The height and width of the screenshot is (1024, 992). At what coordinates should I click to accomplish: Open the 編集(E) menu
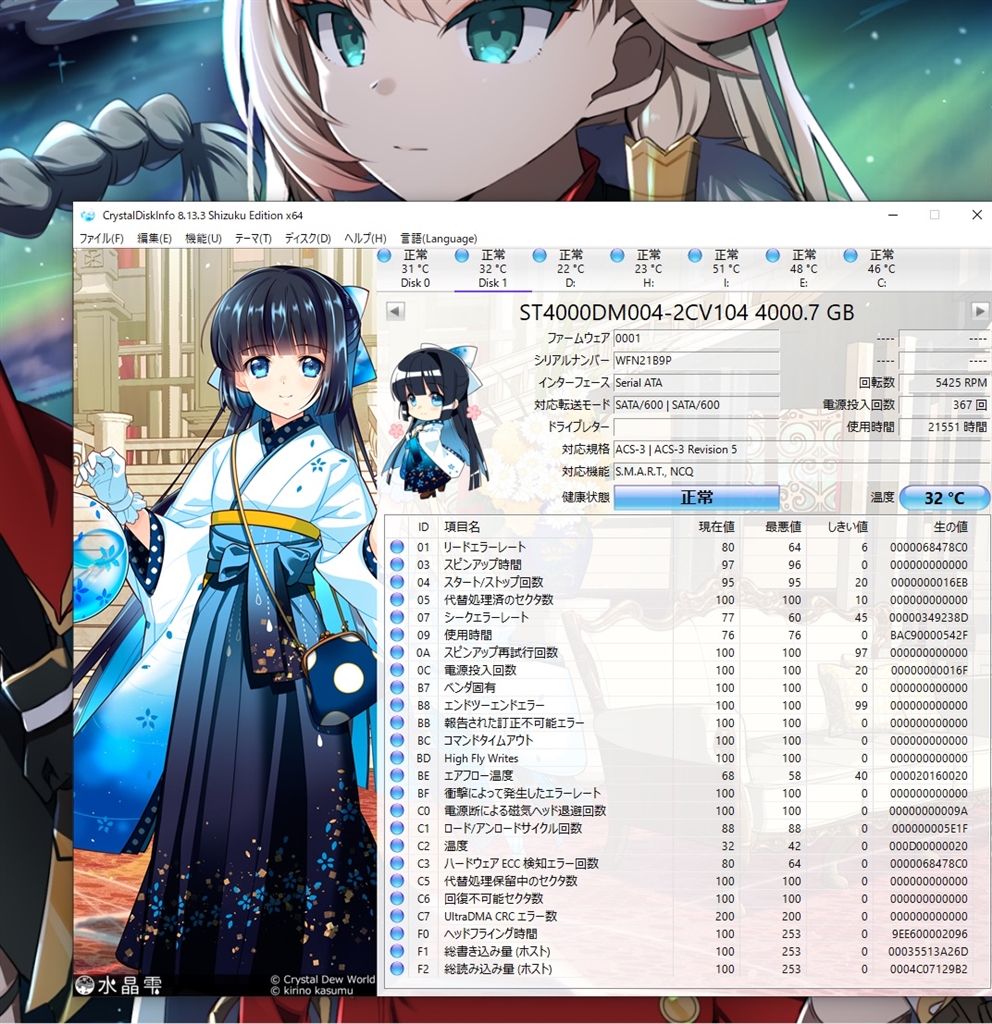pyautogui.click(x=154, y=238)
